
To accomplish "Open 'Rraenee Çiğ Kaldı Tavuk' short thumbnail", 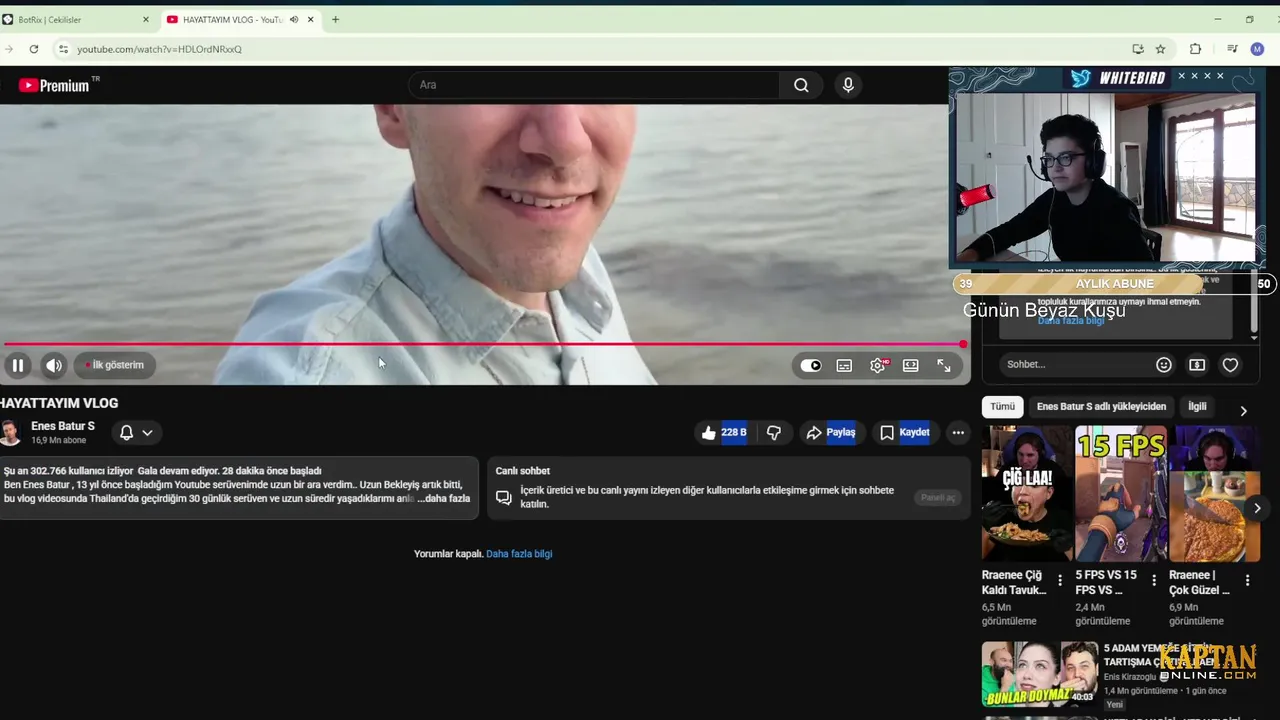I will point(1027,493).
